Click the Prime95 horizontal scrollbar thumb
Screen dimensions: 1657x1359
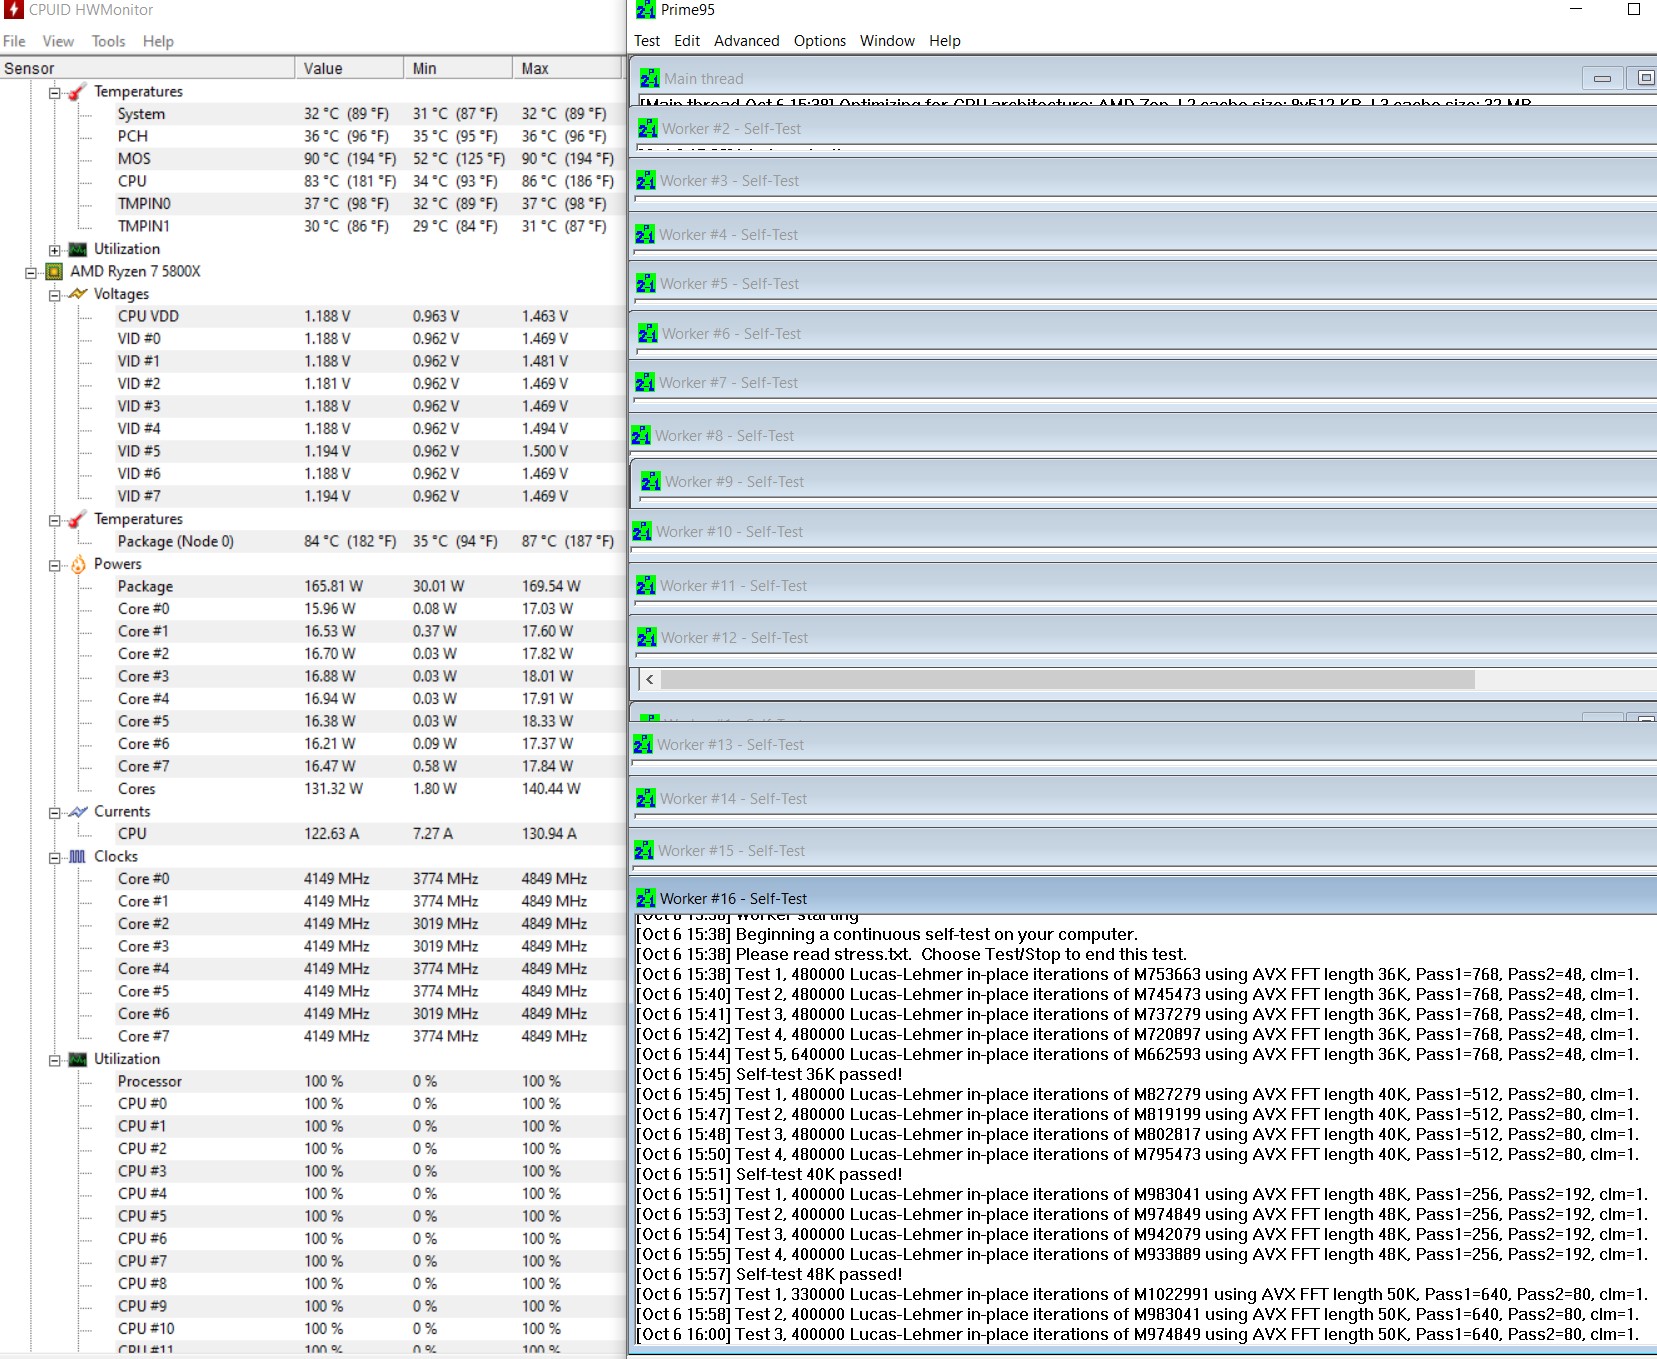[1068, 680]
